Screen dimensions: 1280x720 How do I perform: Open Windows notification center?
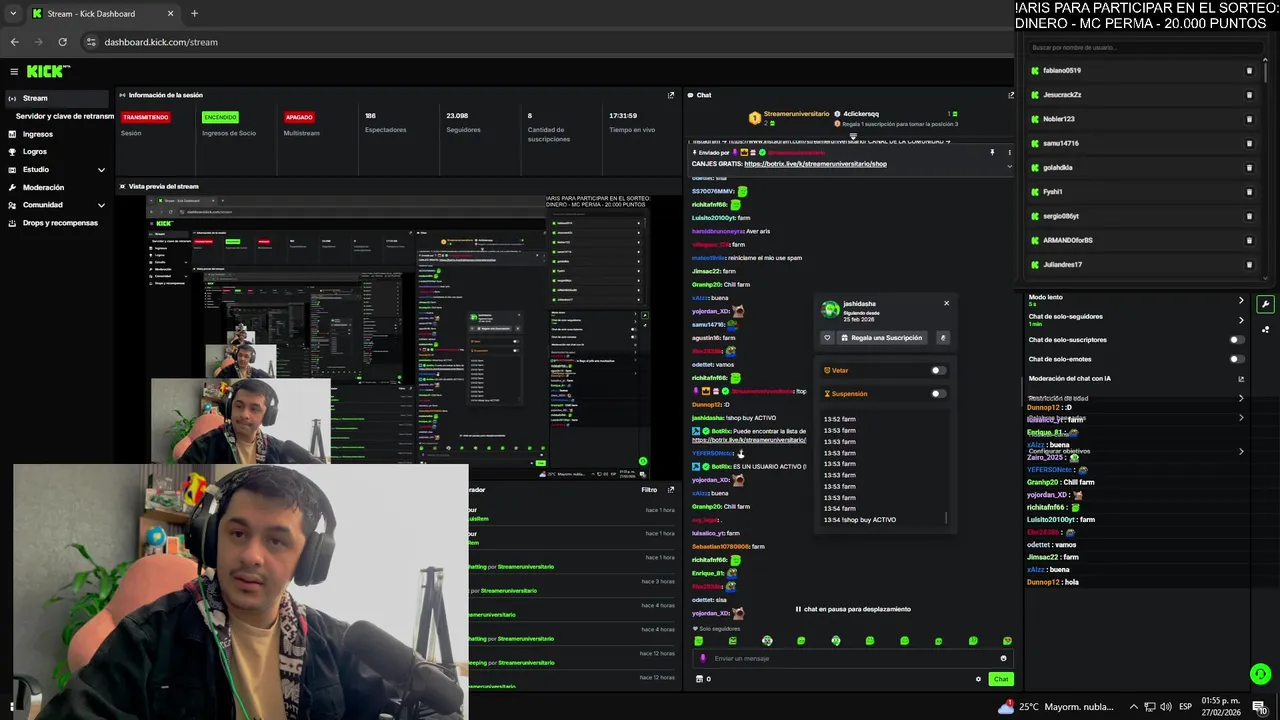point(1259,707)
